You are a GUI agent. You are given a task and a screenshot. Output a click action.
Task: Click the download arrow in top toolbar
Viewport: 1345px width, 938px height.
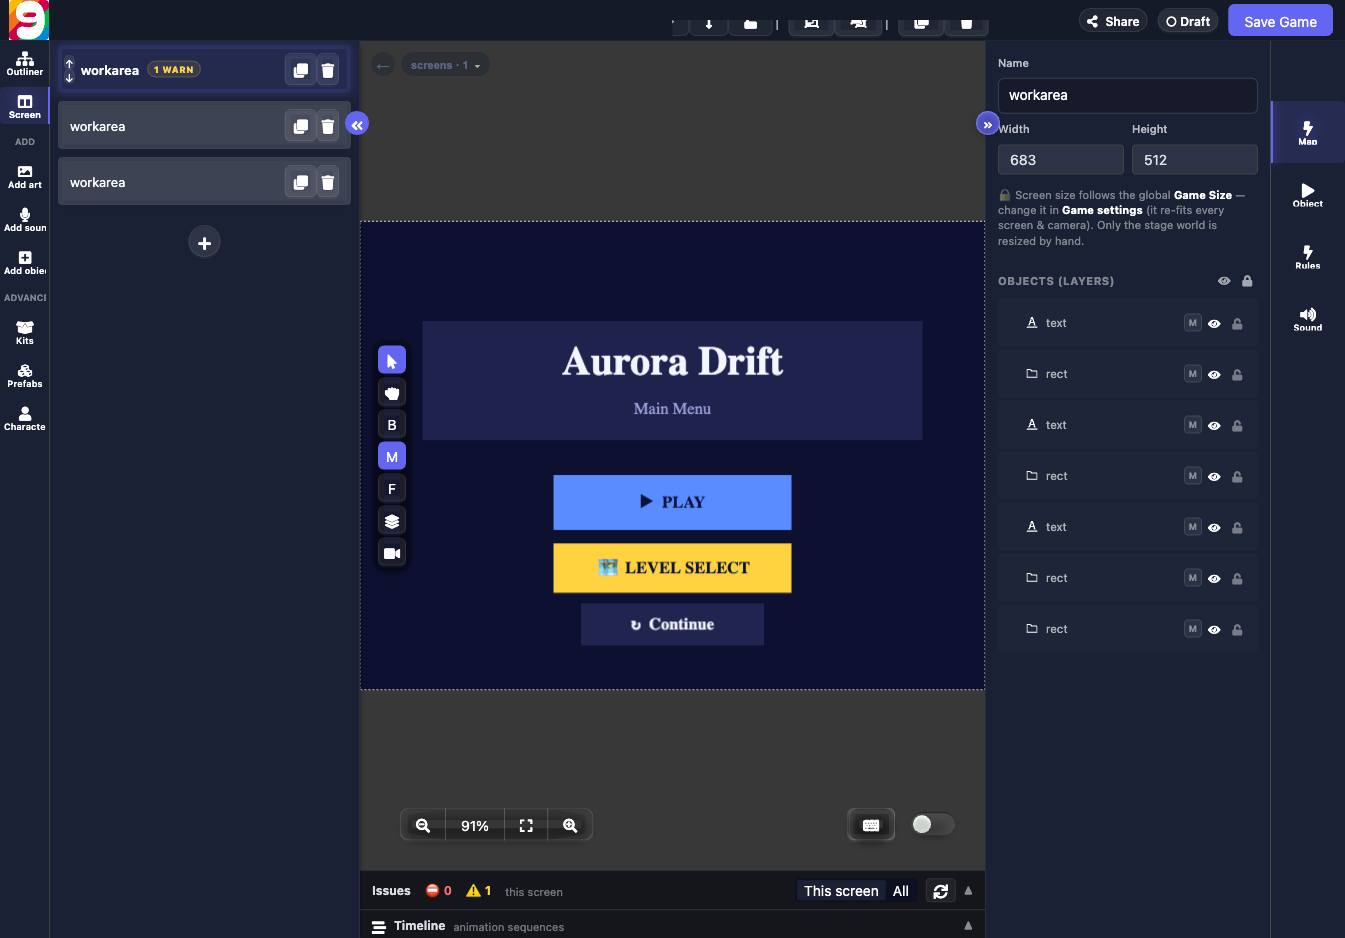tap(709, 23)
